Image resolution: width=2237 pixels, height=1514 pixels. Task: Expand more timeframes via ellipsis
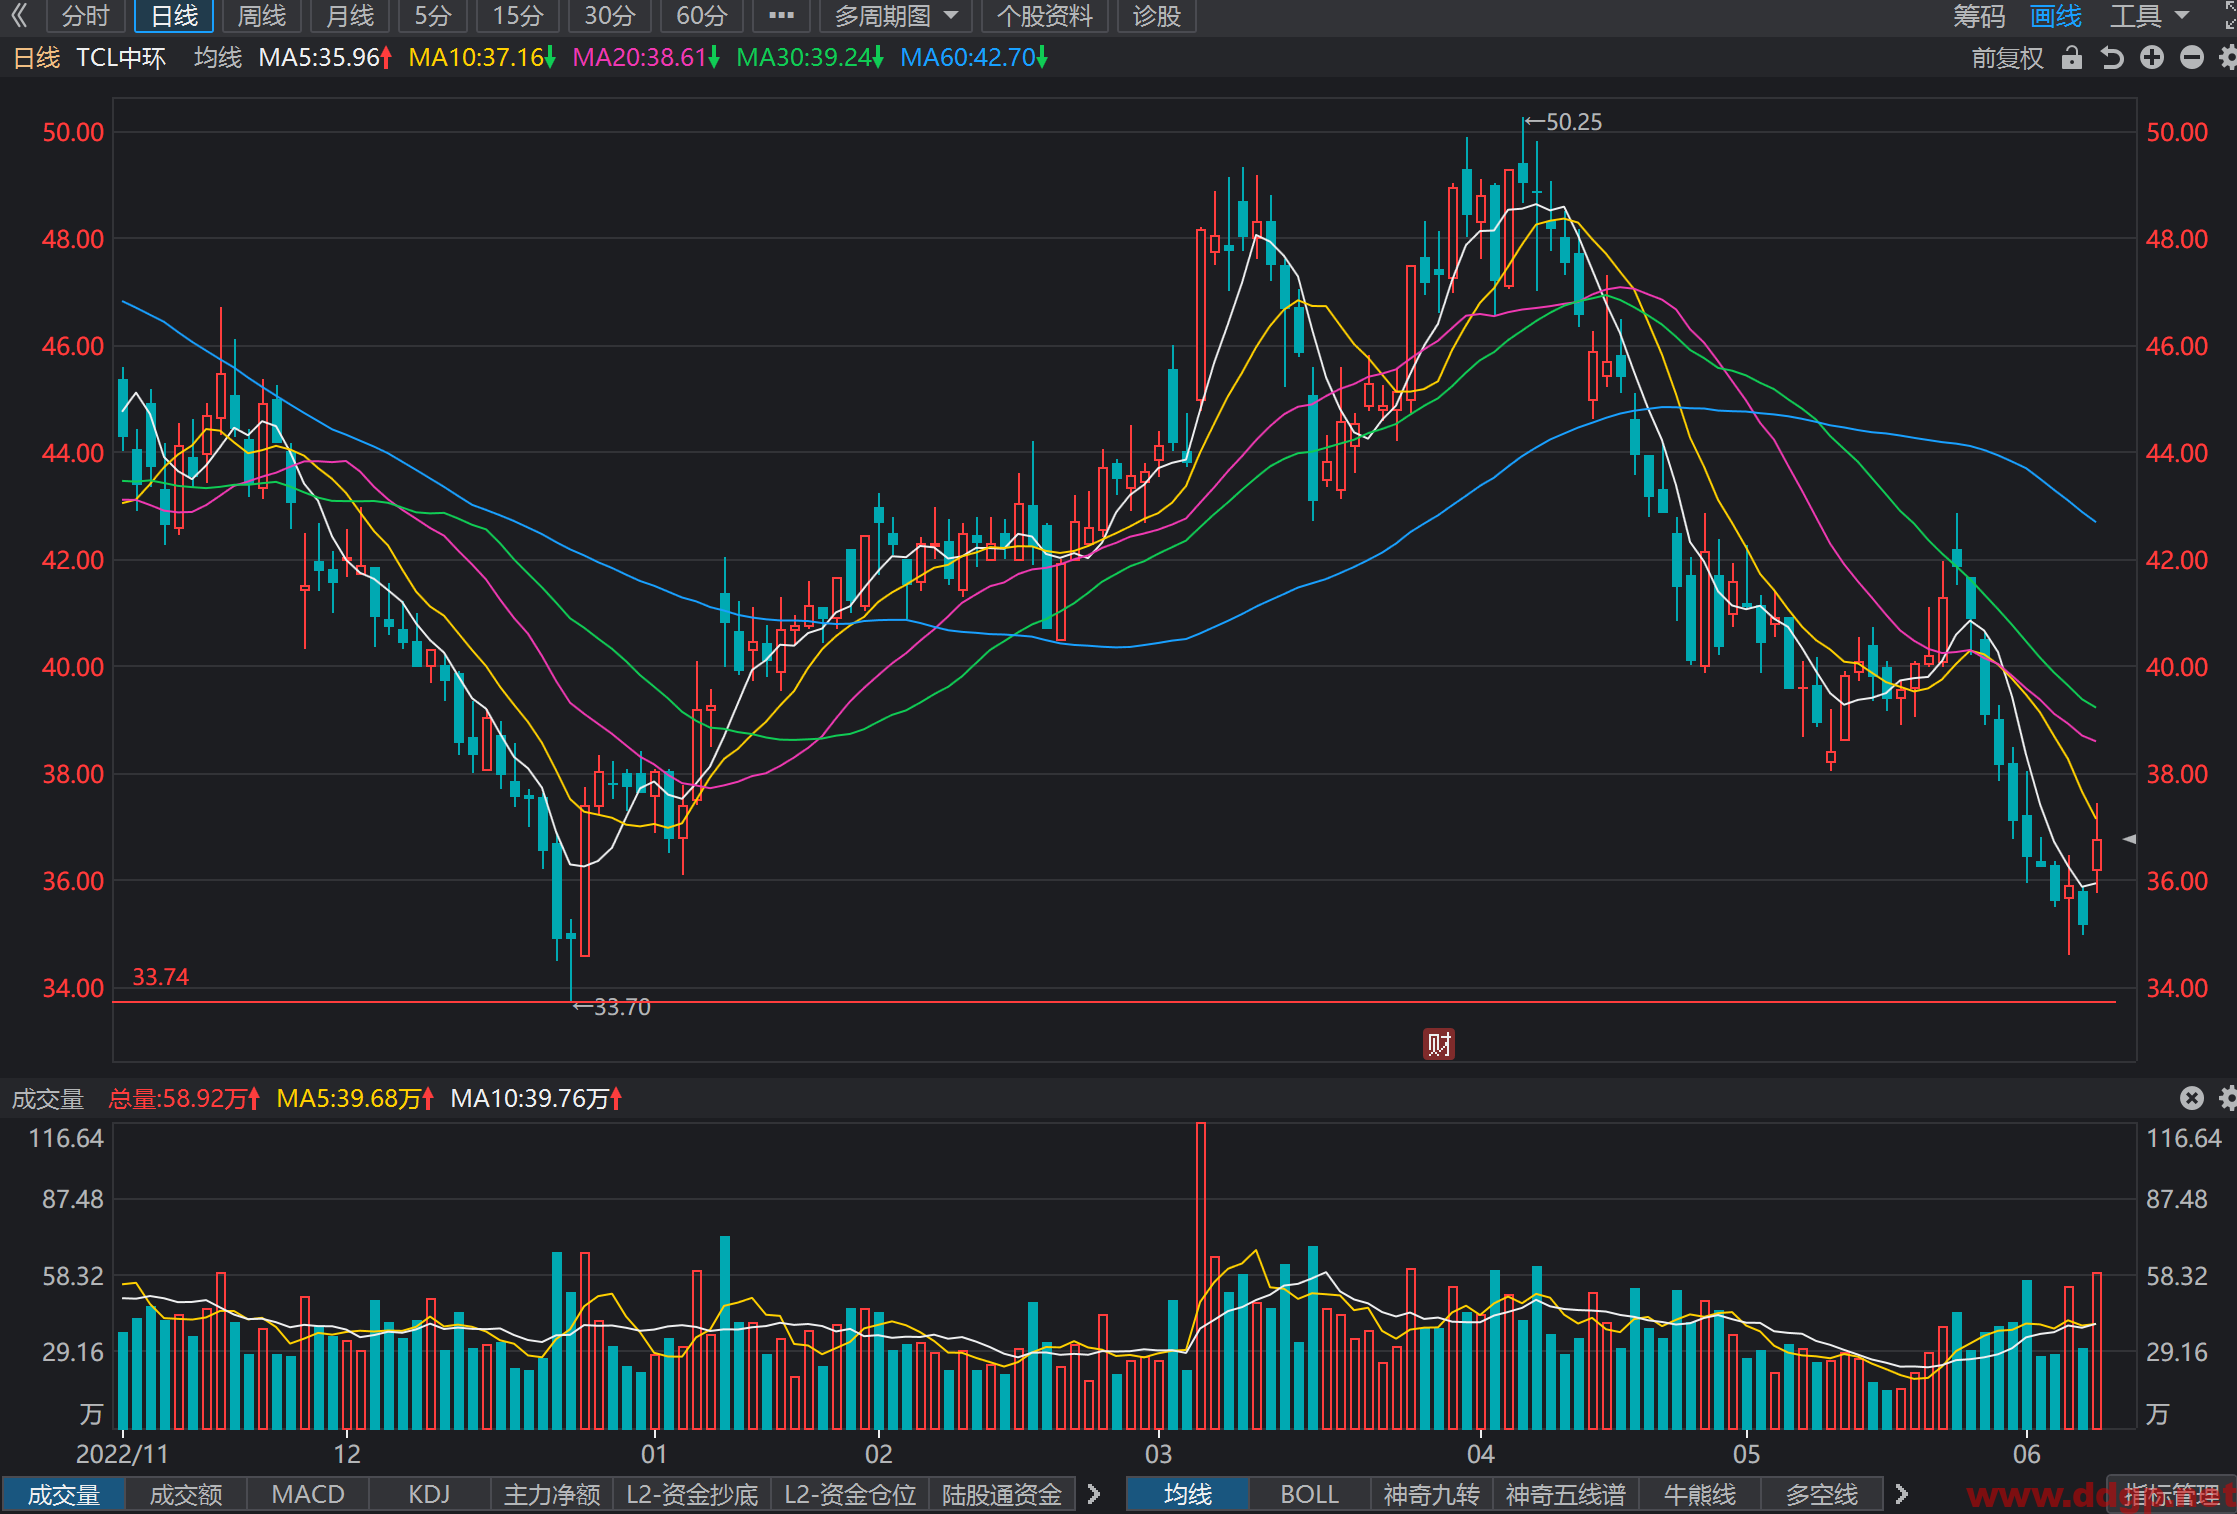pyautogui.click(x=781, y=16)
